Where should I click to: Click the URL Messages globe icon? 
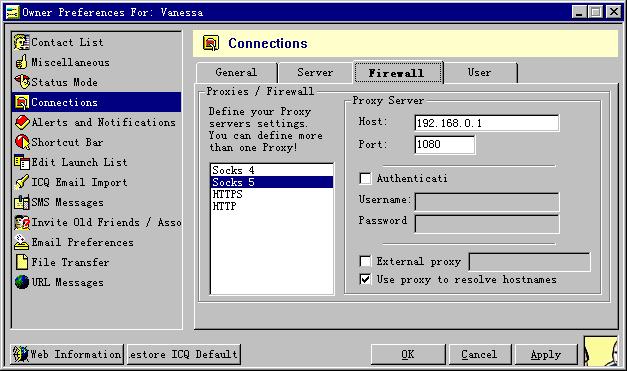click(22, 282)
